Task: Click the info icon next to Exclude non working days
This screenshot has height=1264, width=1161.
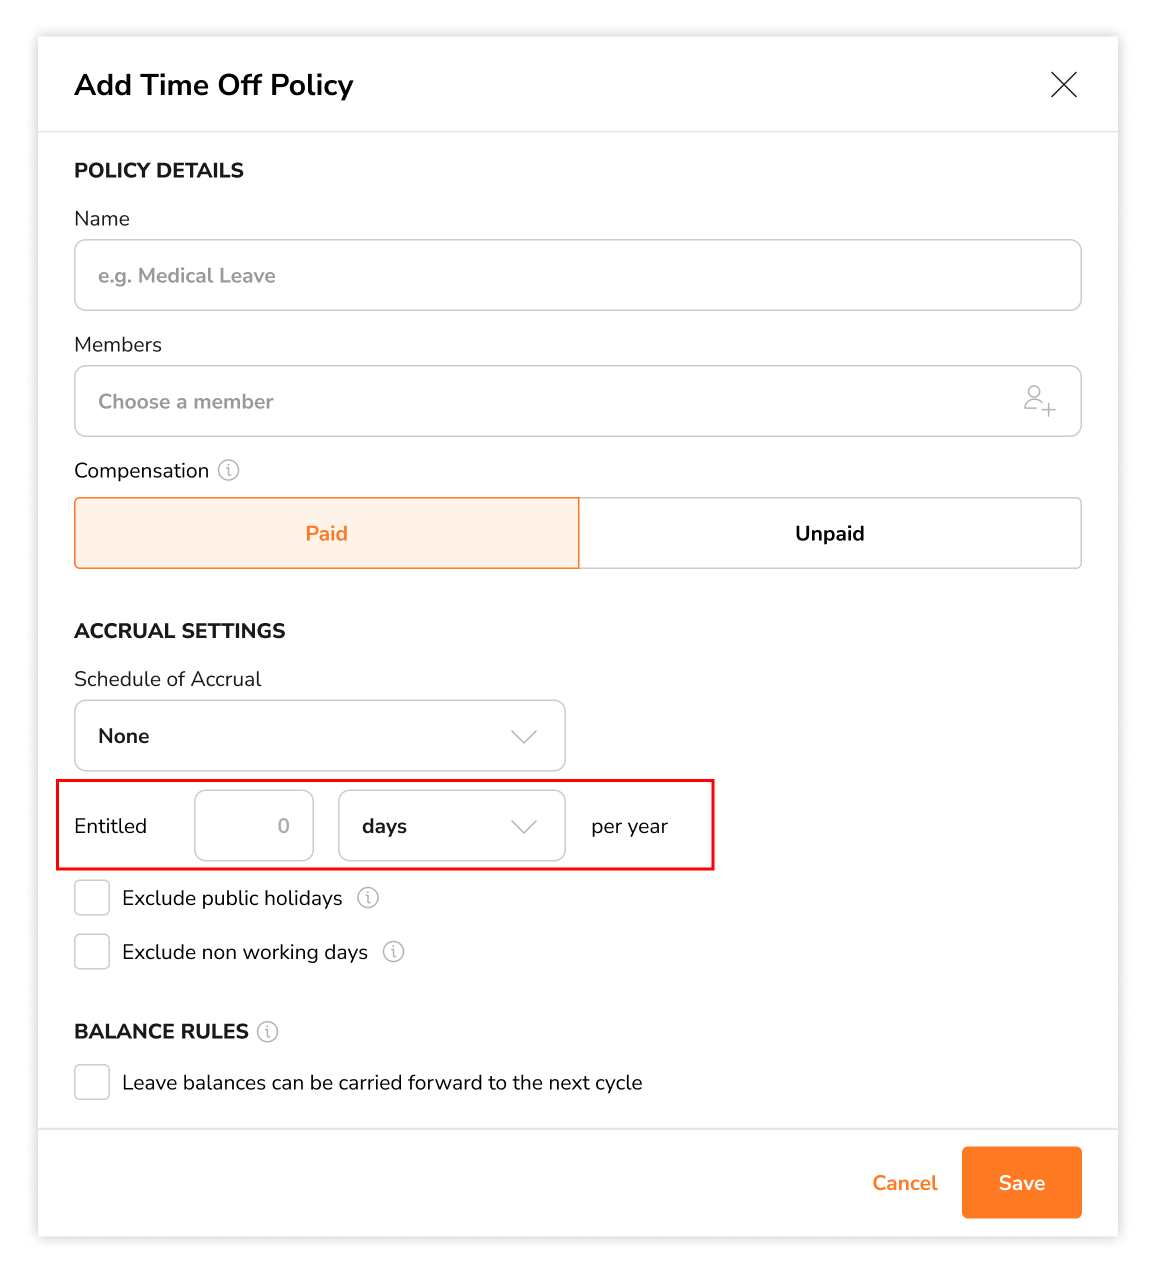Action: click(x=393, y=952)
